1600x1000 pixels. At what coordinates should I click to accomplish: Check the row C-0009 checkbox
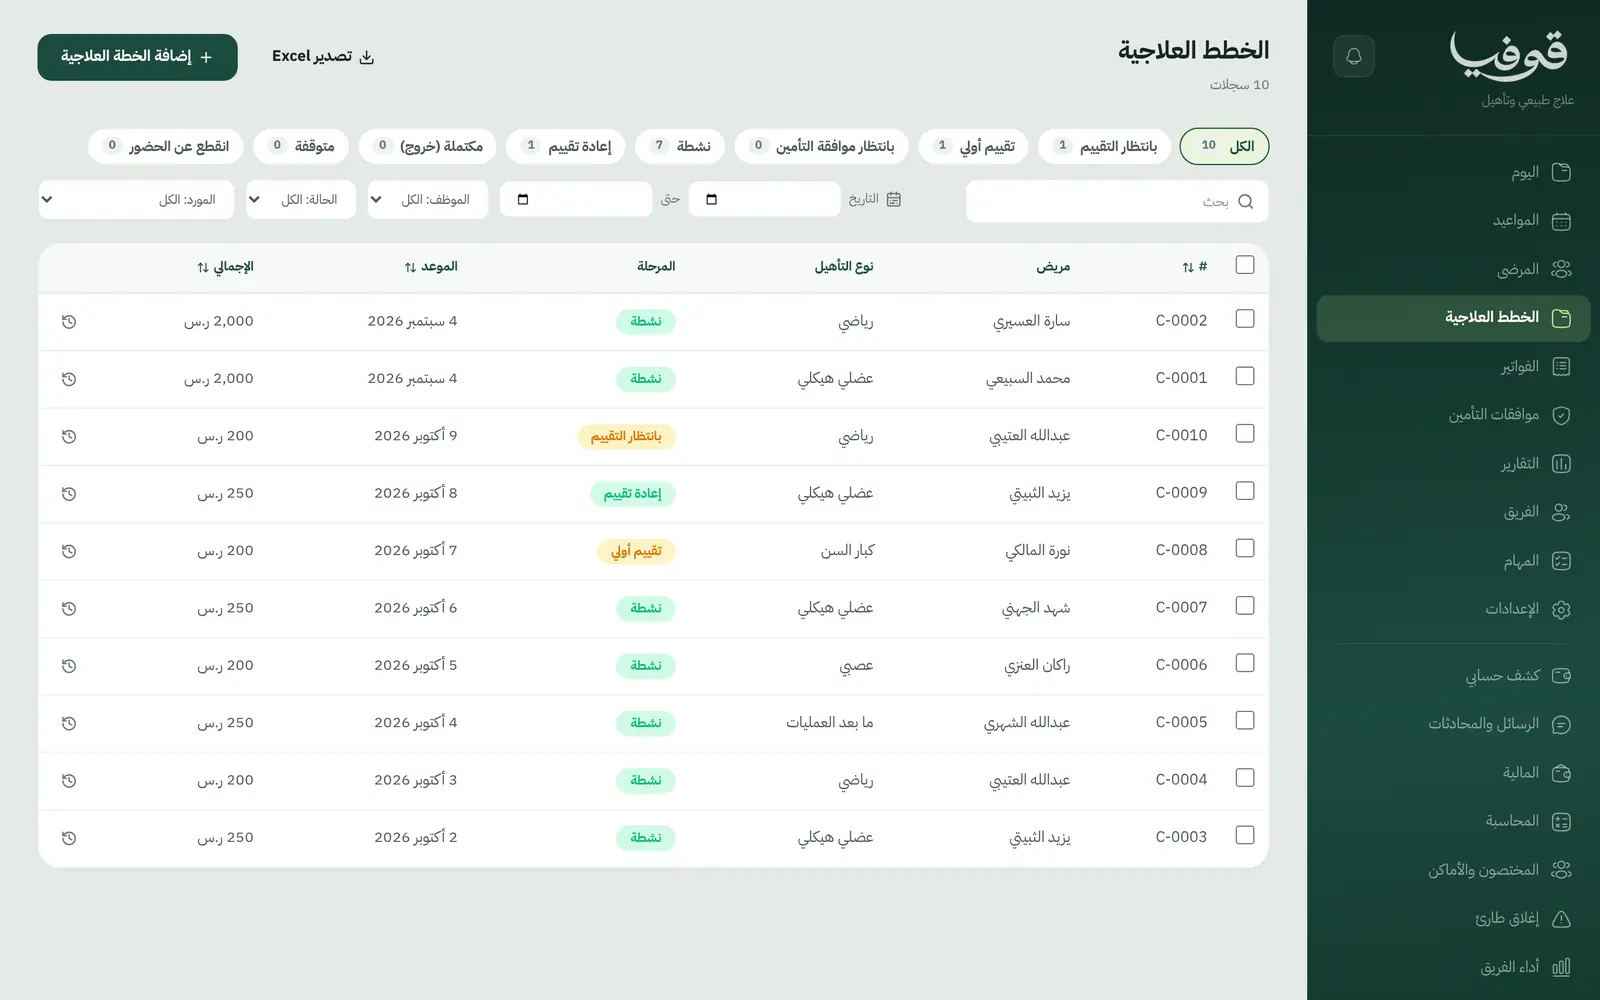[x=1245, y=491]
